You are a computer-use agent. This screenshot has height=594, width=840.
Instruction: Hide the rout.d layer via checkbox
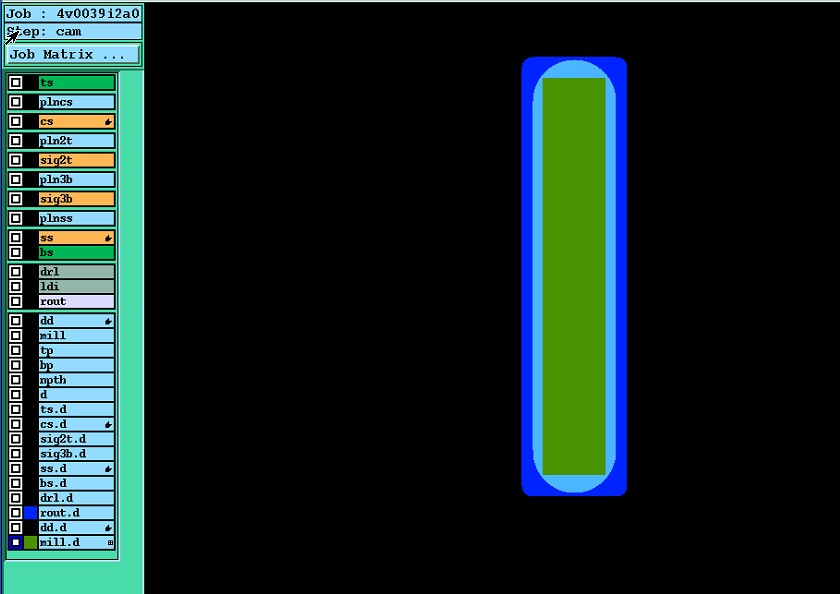point(16,513)
